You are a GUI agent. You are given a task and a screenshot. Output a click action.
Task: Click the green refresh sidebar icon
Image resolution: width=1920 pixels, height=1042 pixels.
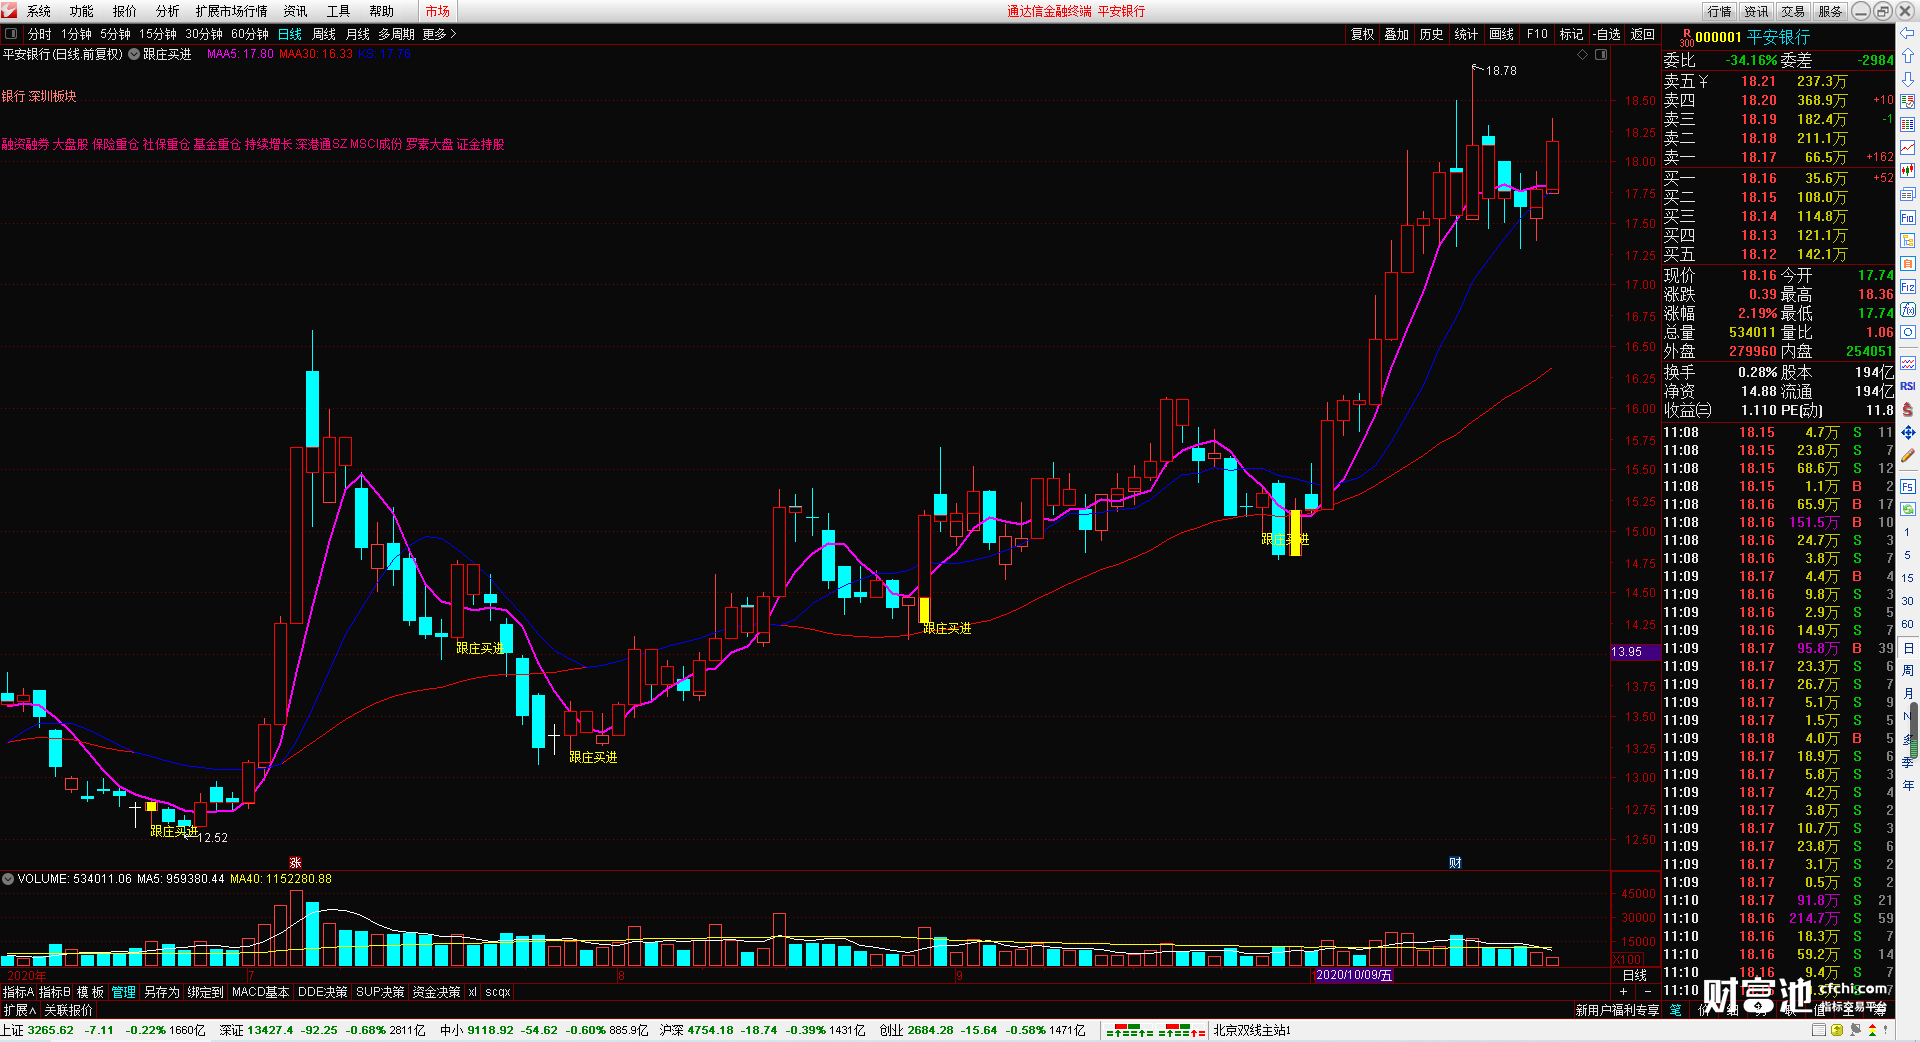1908,509
